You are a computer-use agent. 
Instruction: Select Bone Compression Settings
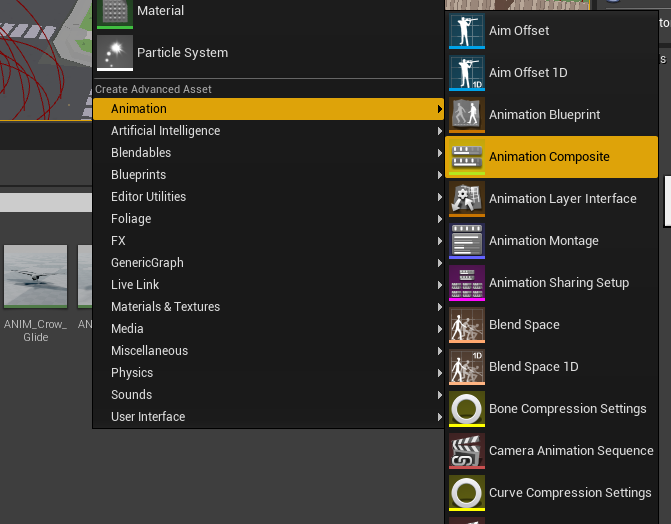coord(551,408)
